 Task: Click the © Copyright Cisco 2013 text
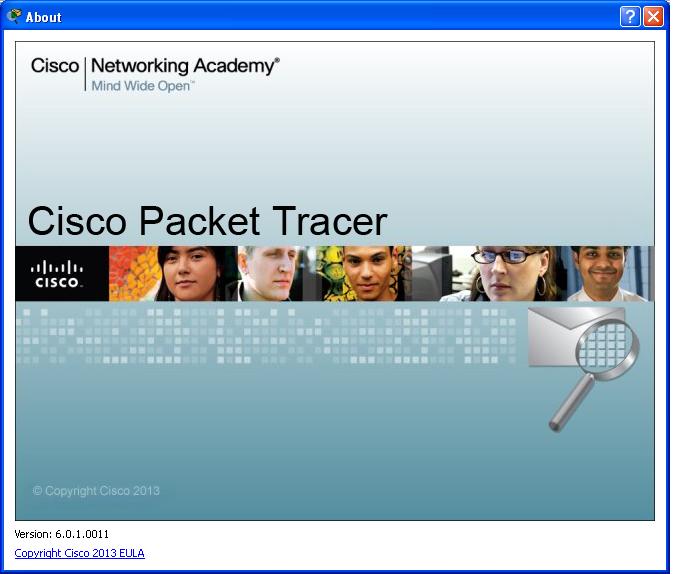coord(96,491)
